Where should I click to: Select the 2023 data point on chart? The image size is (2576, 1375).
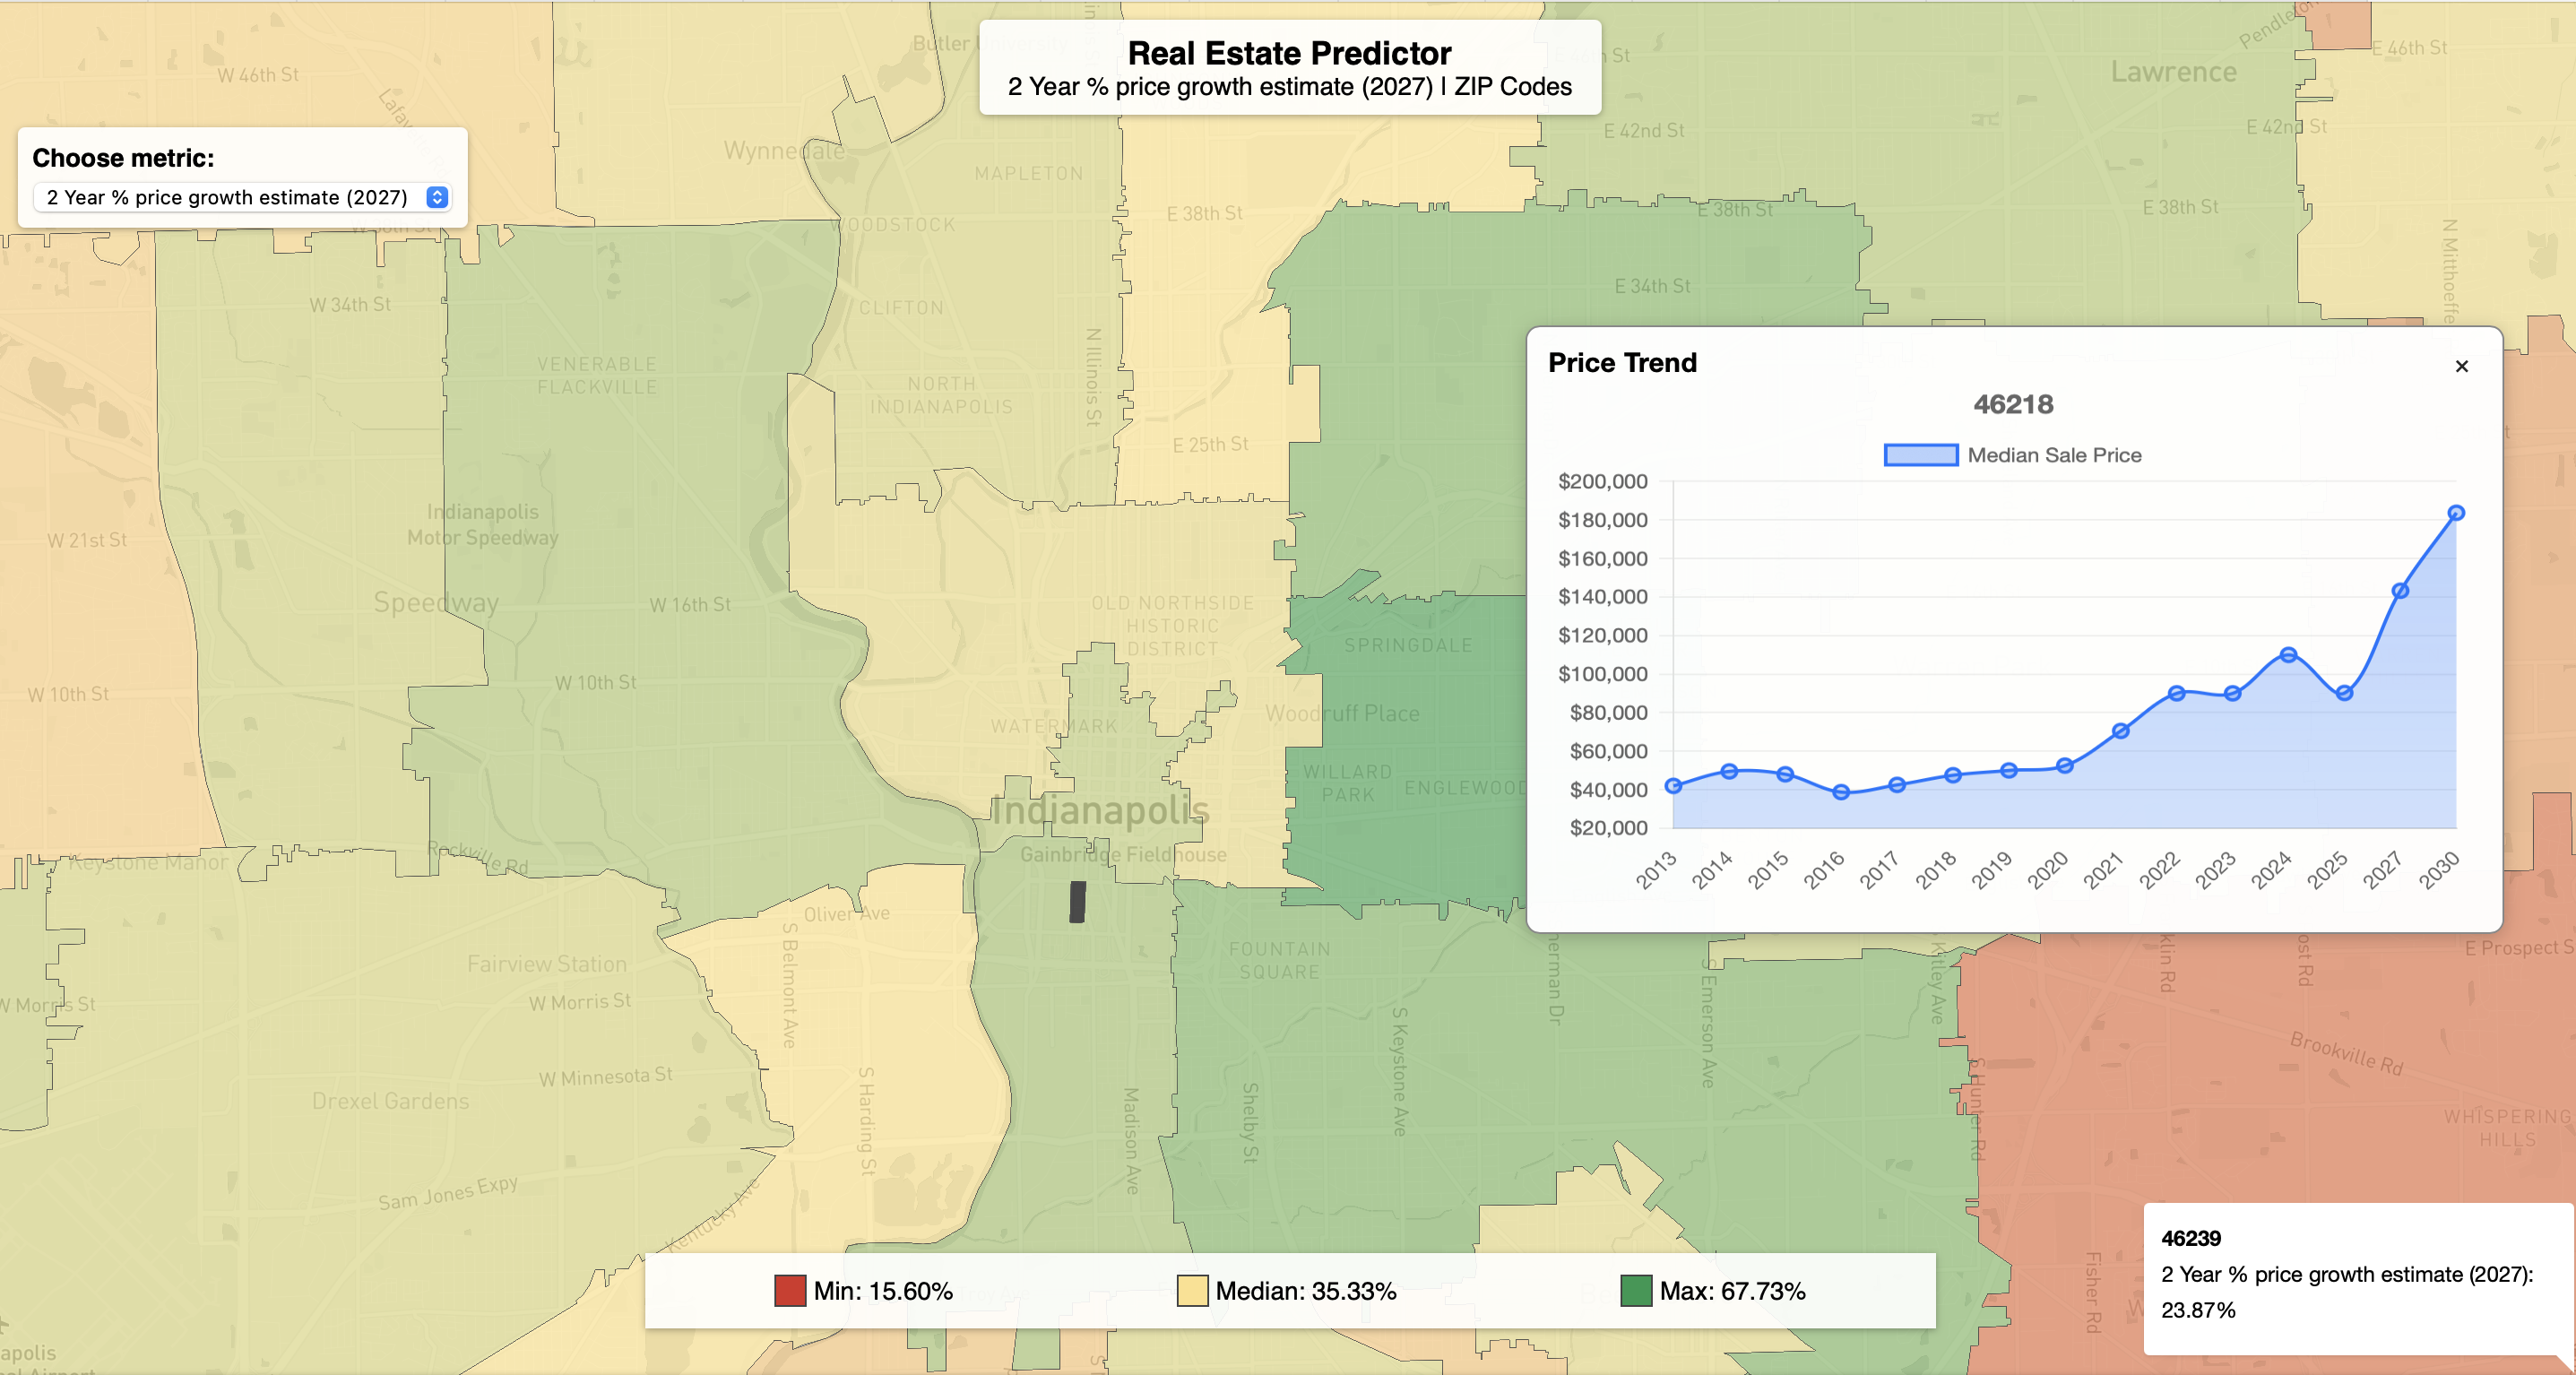[x=2232, y=694]
